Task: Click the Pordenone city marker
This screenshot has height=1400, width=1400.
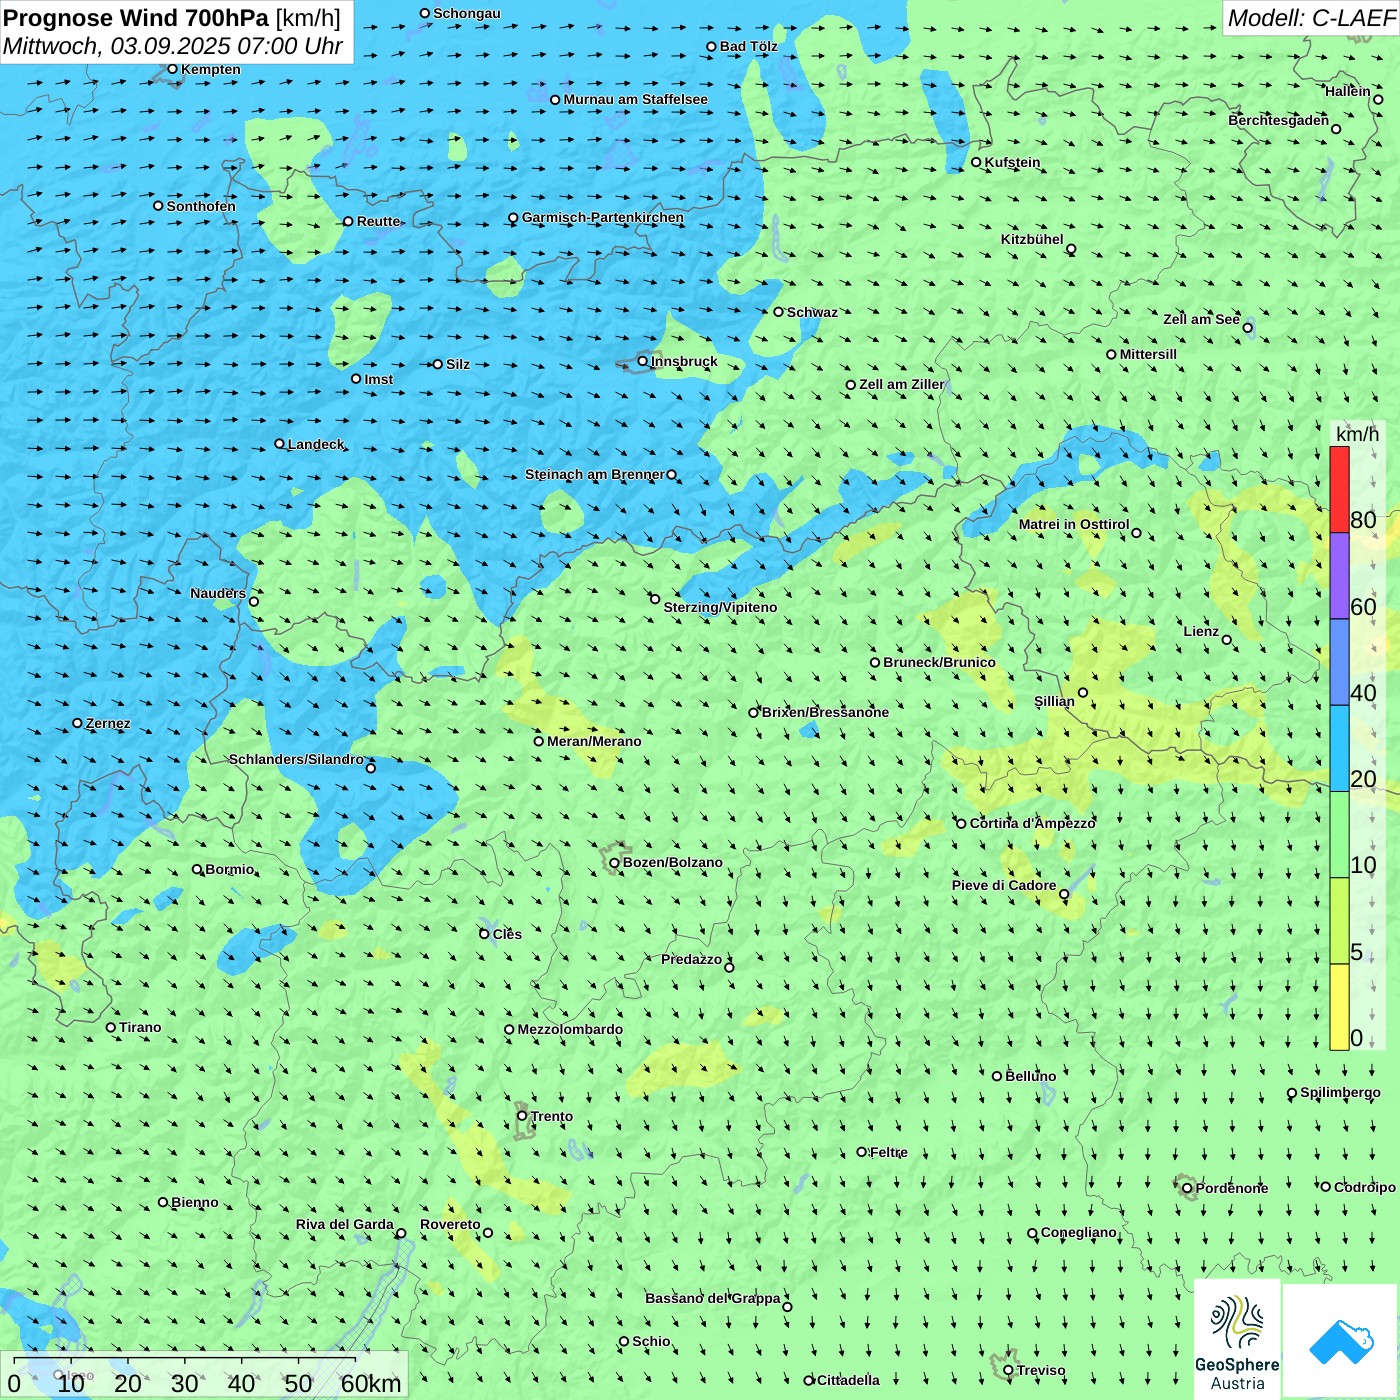Action: coord(1188,1188)
